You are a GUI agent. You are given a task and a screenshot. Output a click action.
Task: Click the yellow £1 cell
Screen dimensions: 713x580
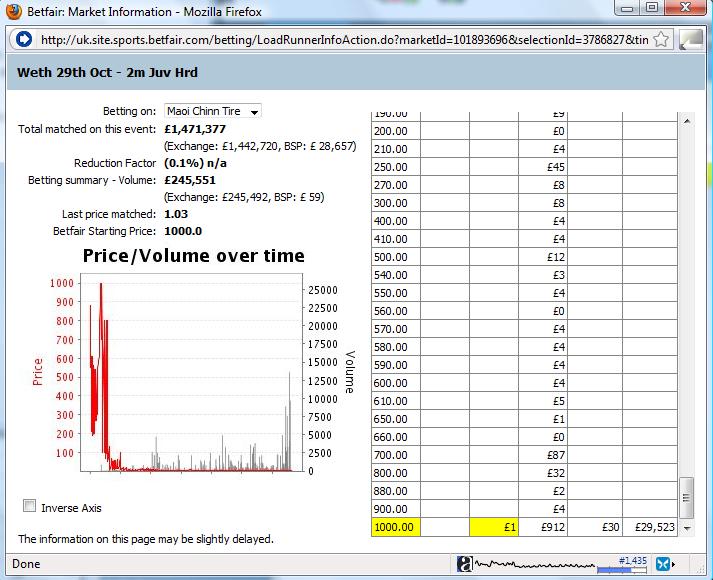tap(493, 527)
